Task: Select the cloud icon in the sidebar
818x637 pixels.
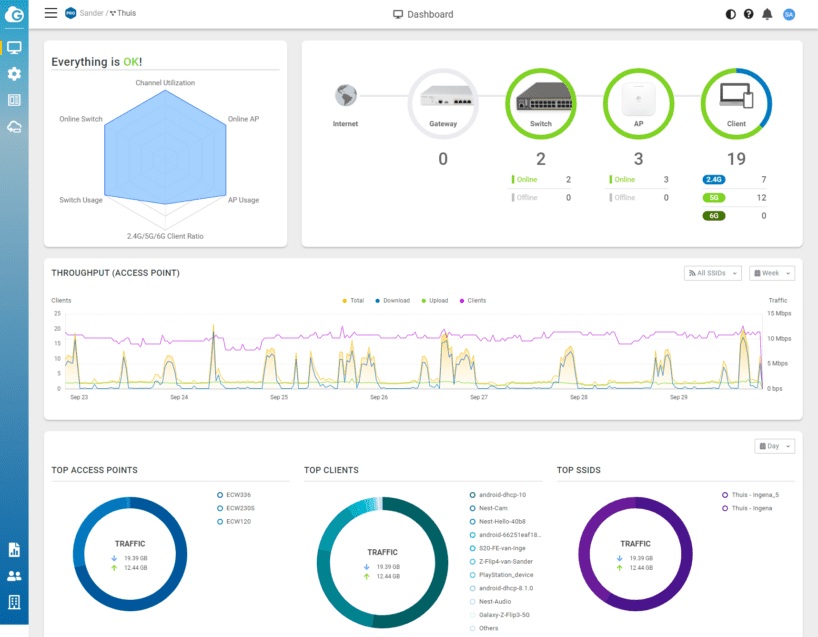Action: click(x=13, y=127)
